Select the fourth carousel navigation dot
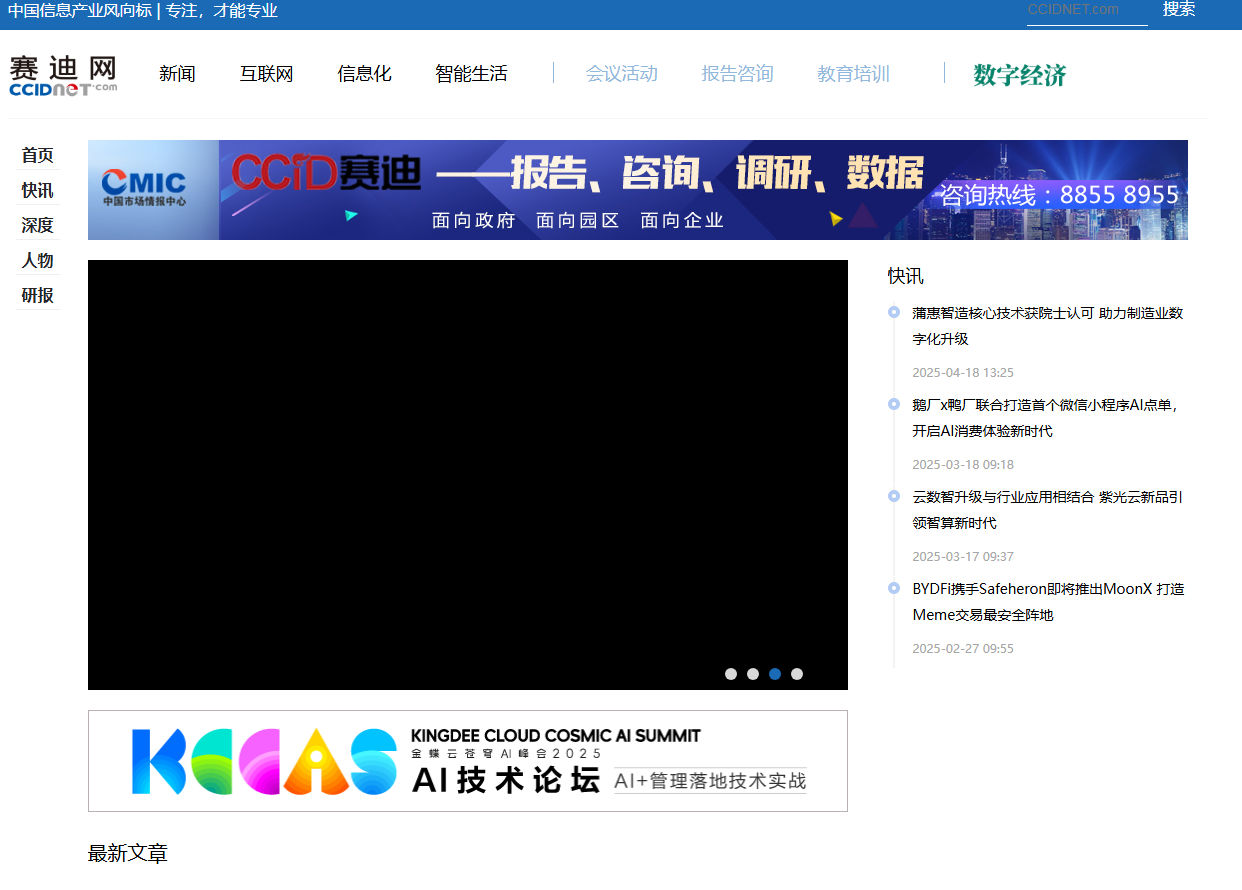Screen dimensions: 1242x890 (x=797, y=674)
